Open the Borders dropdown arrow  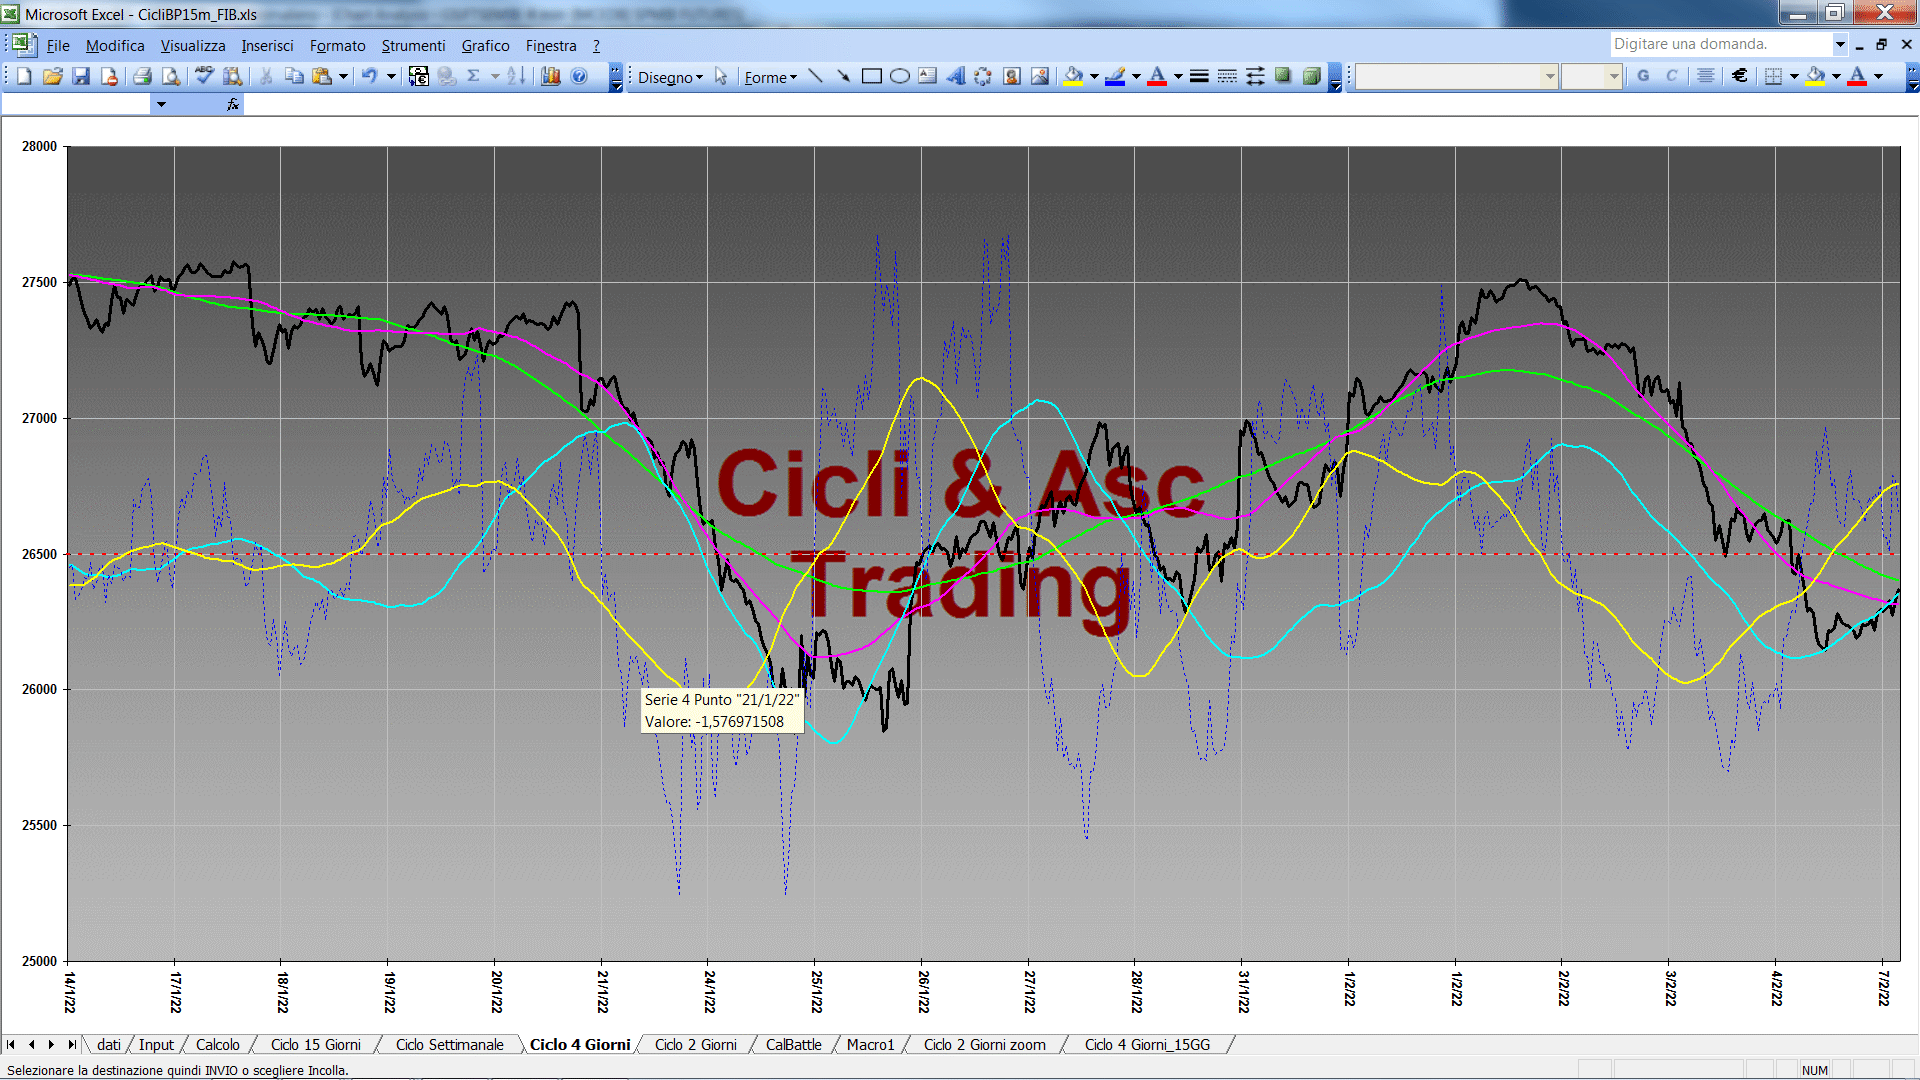pos(1794,76)
